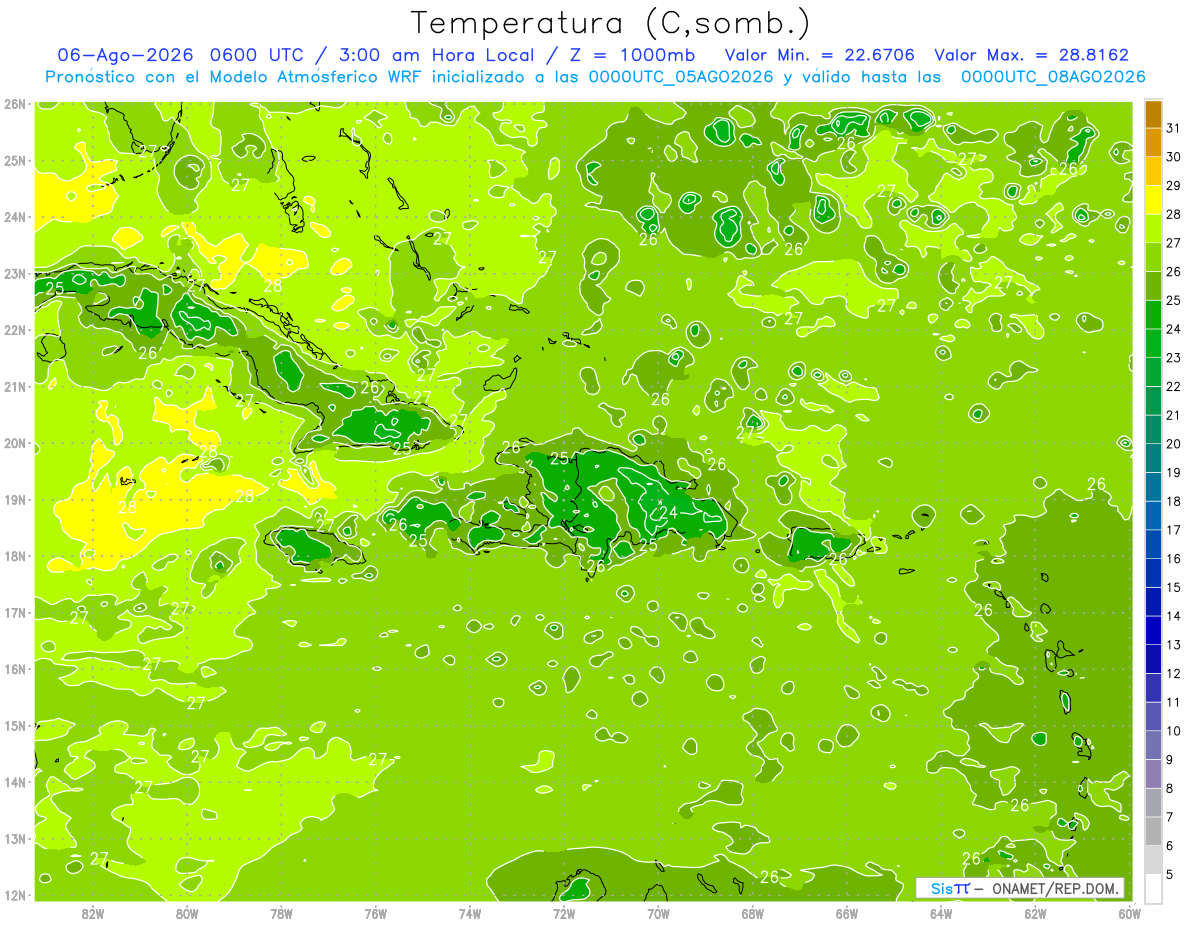Click the longitude axis label "80W"

pos(187,913)
